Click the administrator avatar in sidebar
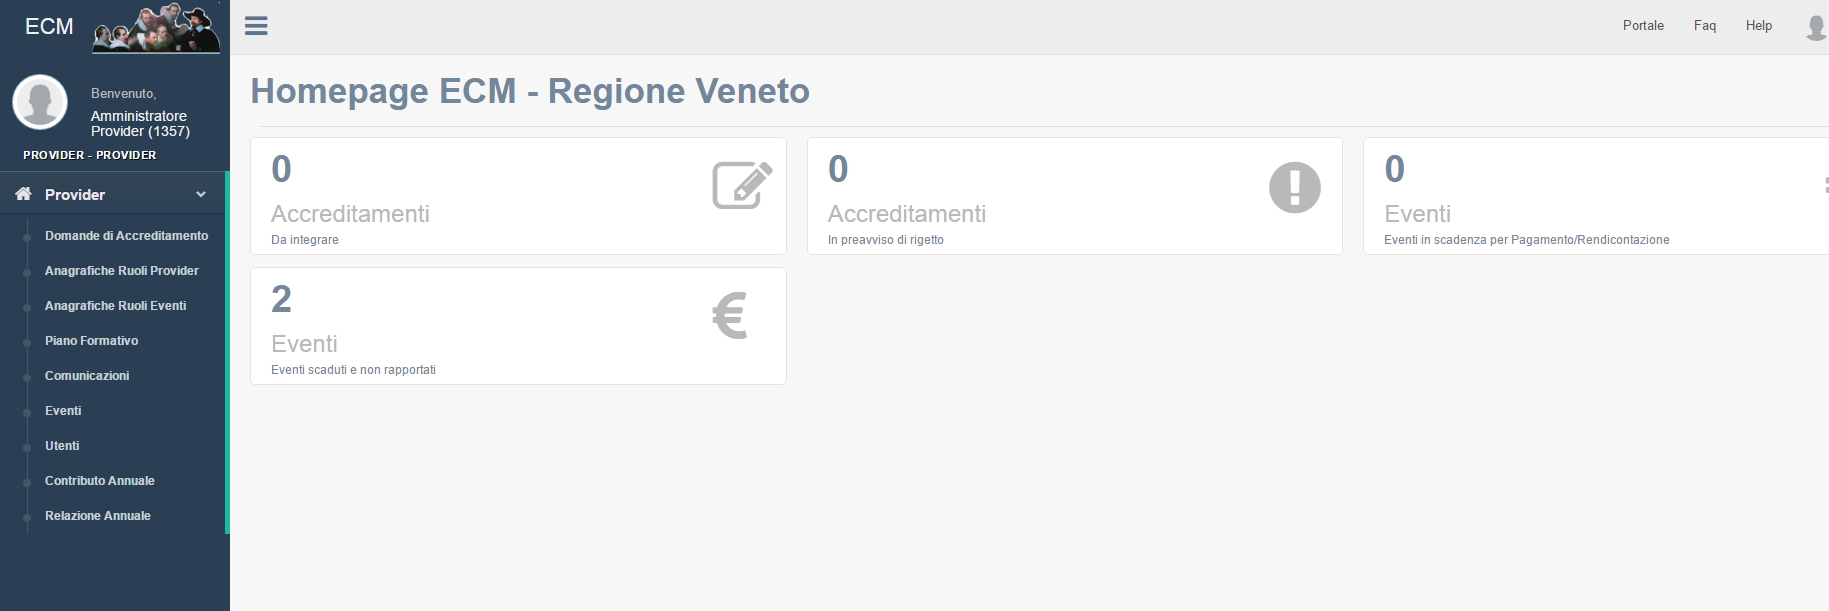The width and height of the screenshot is (1829, 611). 40,101
